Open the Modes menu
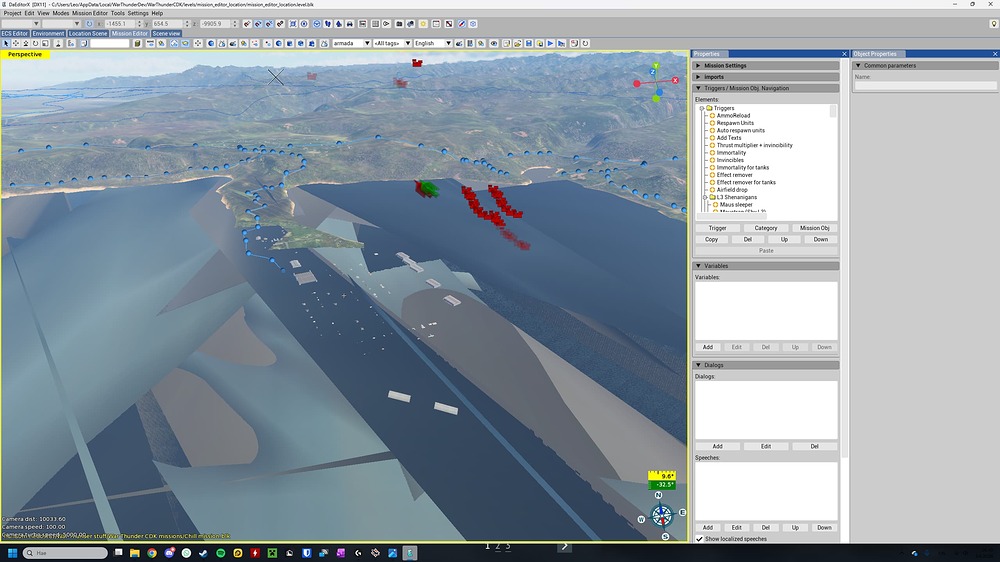The height and width of the screenshot is (562, 1000). (61, 13)
